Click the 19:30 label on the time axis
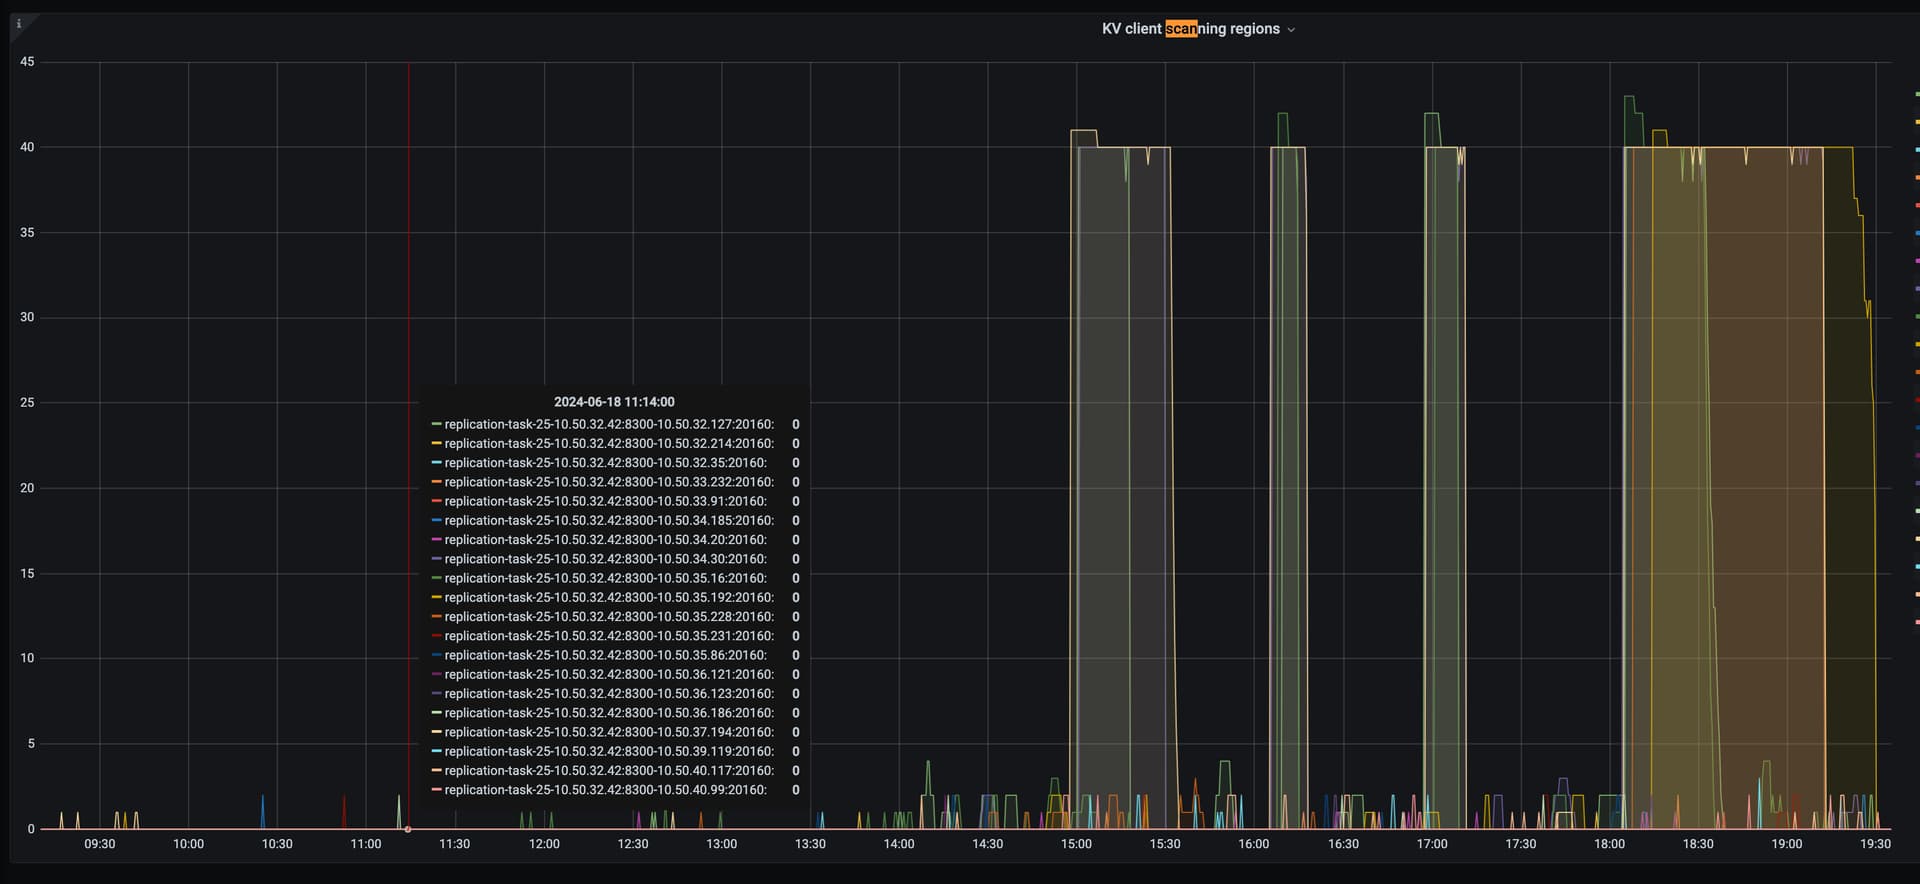Image resolution: width=1920 pixels, height=884 pixels. 1875,844
